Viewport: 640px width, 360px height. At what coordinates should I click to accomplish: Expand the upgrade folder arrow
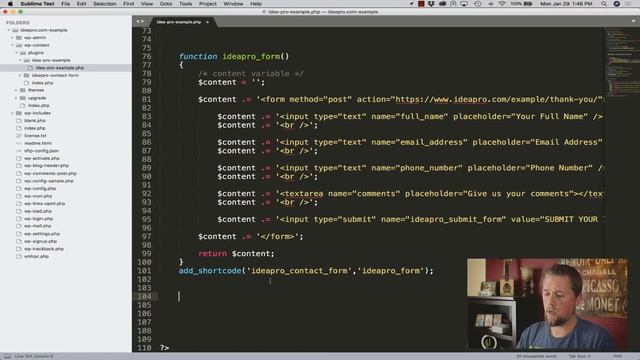pos(17,98)
